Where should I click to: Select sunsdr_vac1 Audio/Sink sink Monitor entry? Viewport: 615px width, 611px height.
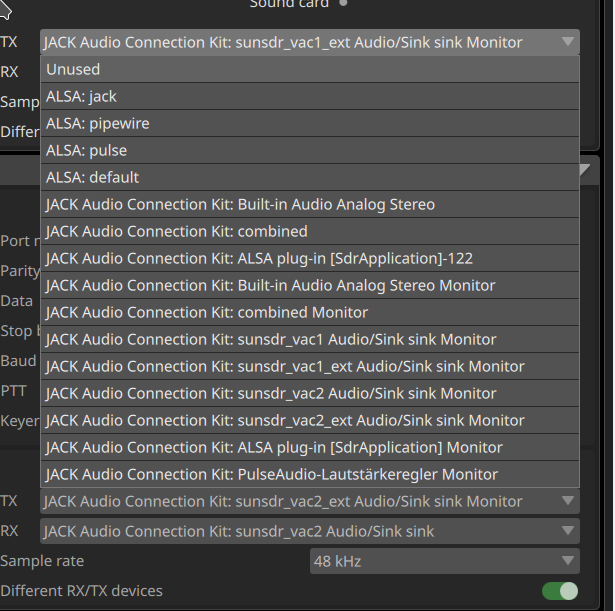tap(310, 340)
